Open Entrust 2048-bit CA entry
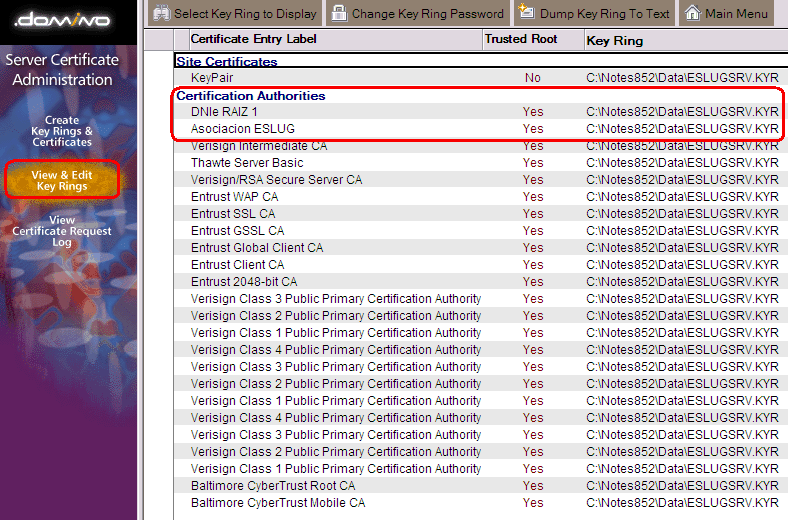Viewport: 788px width, 520px height. (x=244, y=282)
